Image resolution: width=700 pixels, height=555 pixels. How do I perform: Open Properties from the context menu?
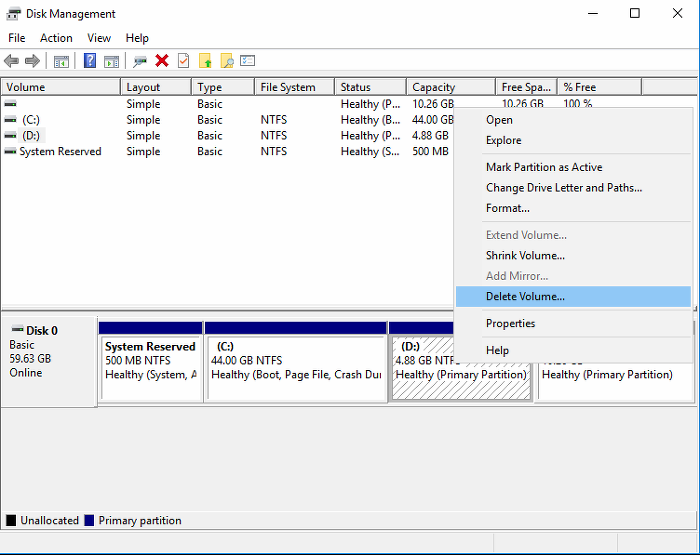(573, 323)
